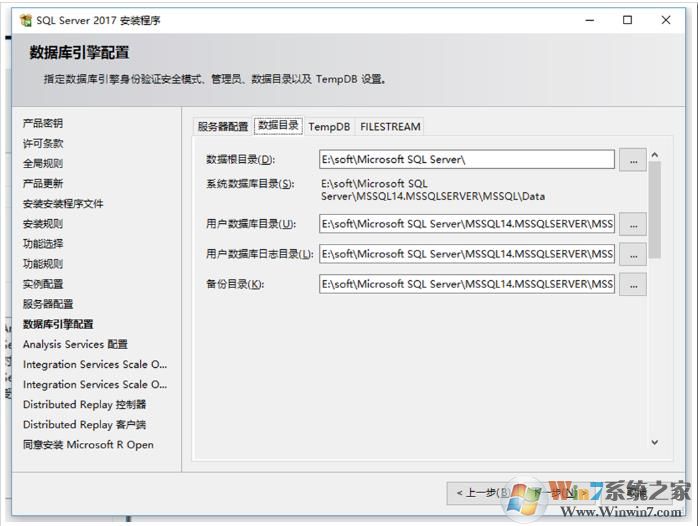
Task: Select 服务器配置 step in sidebar
Action: 48,304
